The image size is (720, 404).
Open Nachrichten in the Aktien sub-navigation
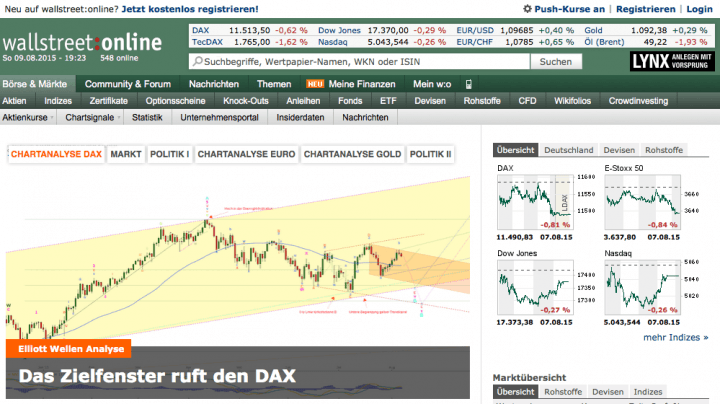365,118
